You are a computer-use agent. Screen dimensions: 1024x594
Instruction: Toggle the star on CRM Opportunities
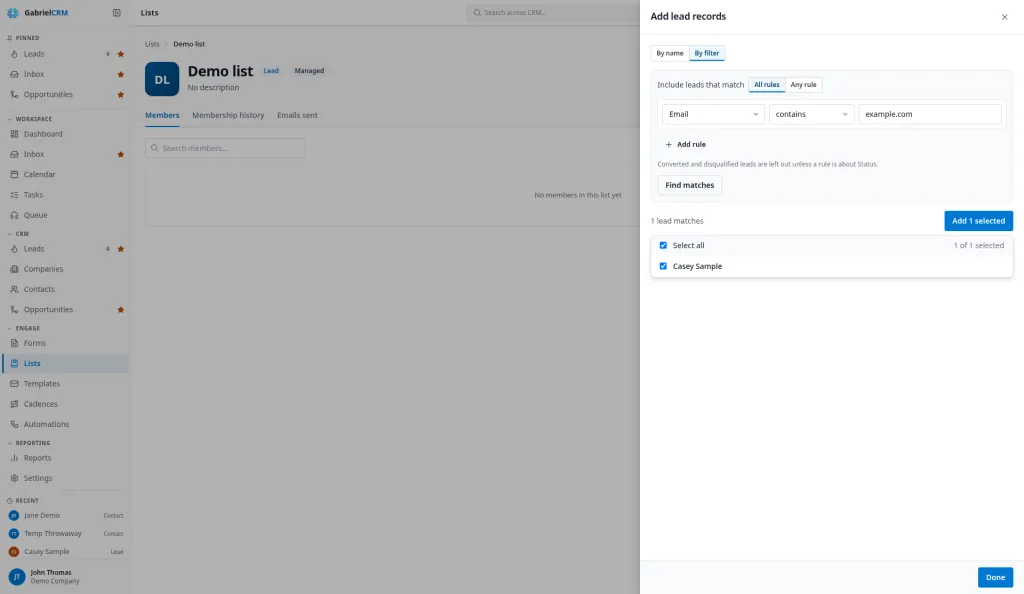[x=121, y=310]
